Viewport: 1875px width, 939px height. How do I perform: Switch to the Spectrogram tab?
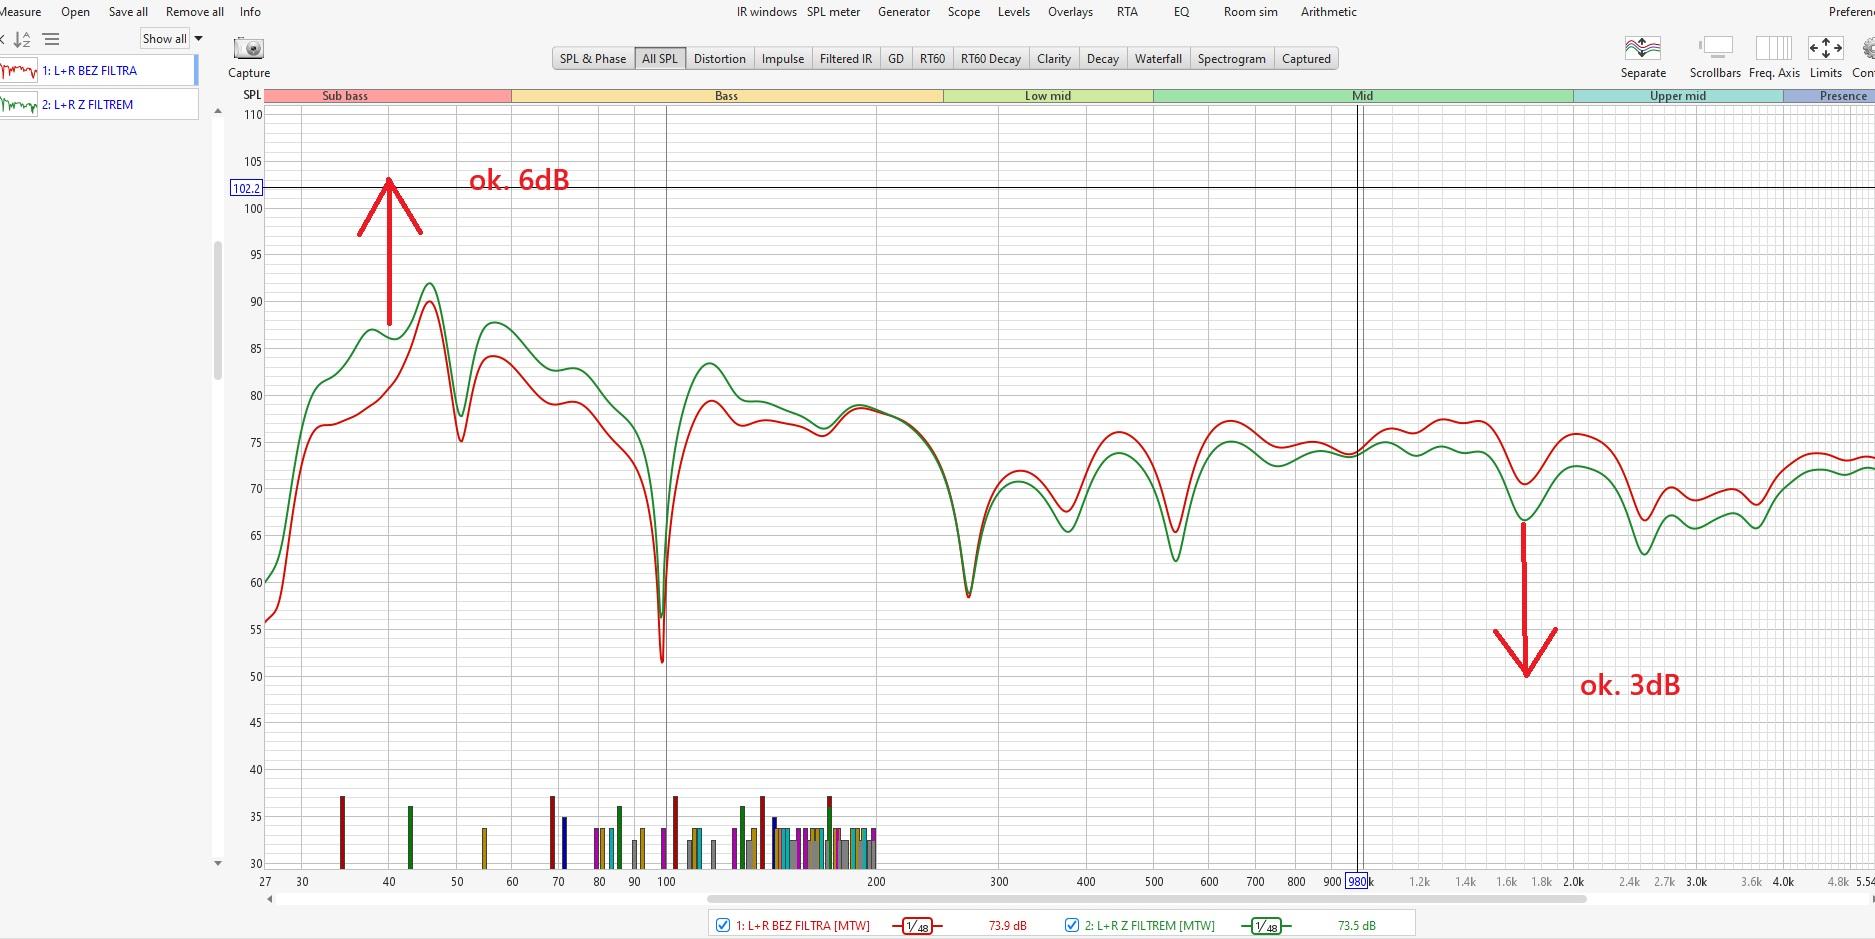(1231, 59)
